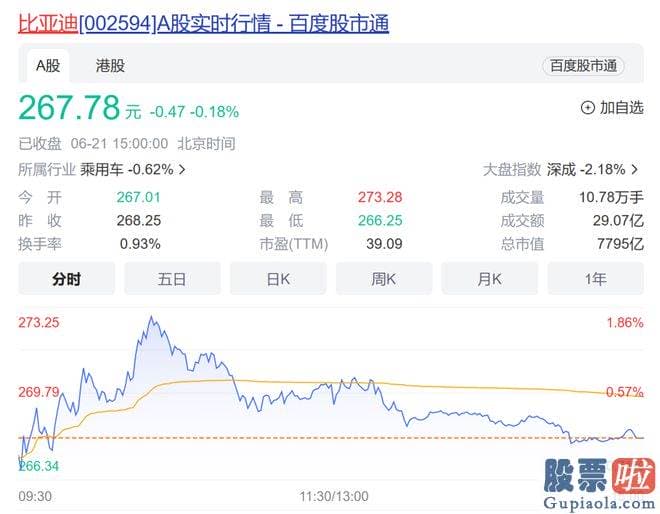Switch to the 五日 chart tab

click(x=172, y=279)
